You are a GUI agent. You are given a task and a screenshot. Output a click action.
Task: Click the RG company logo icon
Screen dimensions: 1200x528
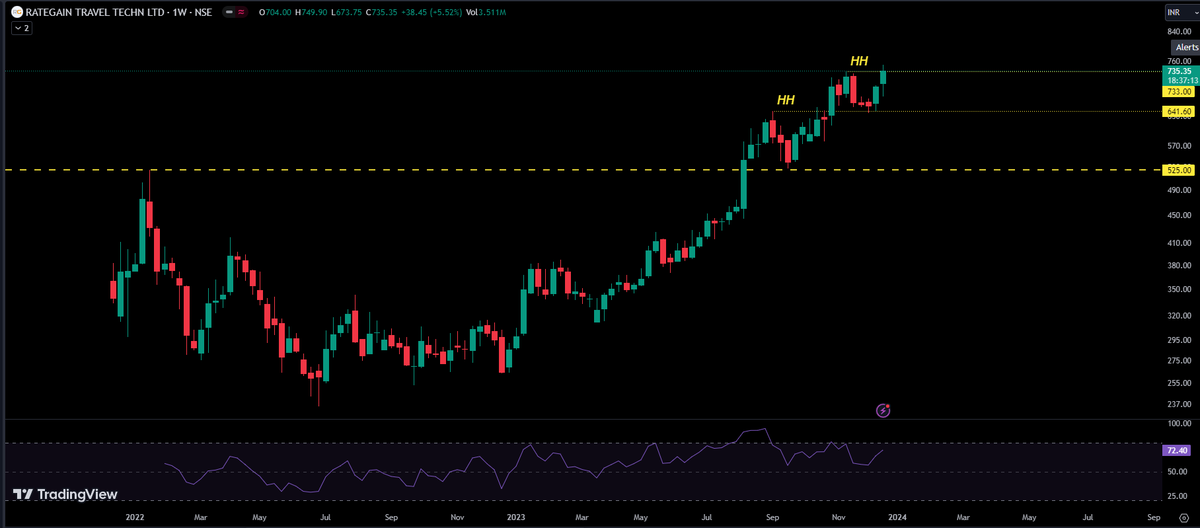pyautogui.click(x=17, y=13)
